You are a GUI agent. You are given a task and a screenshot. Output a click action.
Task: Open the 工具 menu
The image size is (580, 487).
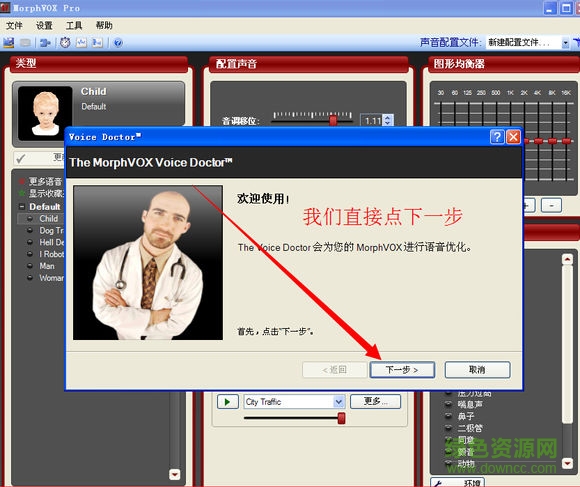[74, 26]
